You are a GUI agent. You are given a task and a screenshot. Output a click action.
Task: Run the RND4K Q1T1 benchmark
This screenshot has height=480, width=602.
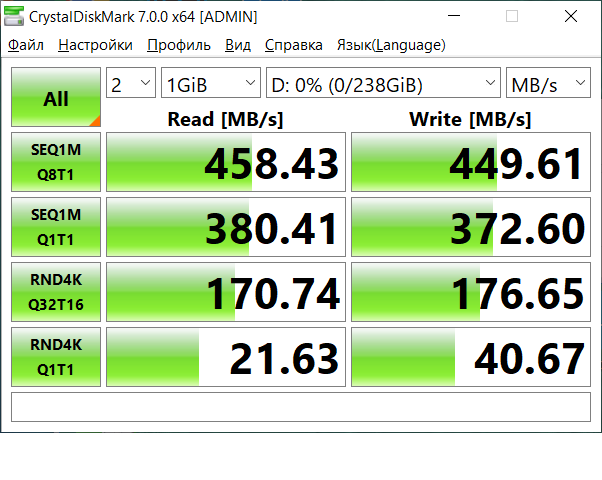point(56,357)
